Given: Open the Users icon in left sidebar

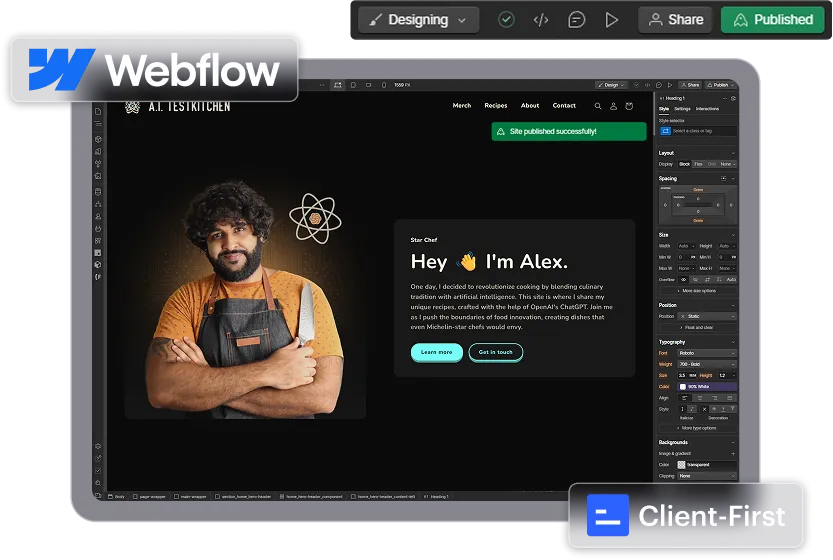Looking at the screenshot, I should click(x=98, y=217).
